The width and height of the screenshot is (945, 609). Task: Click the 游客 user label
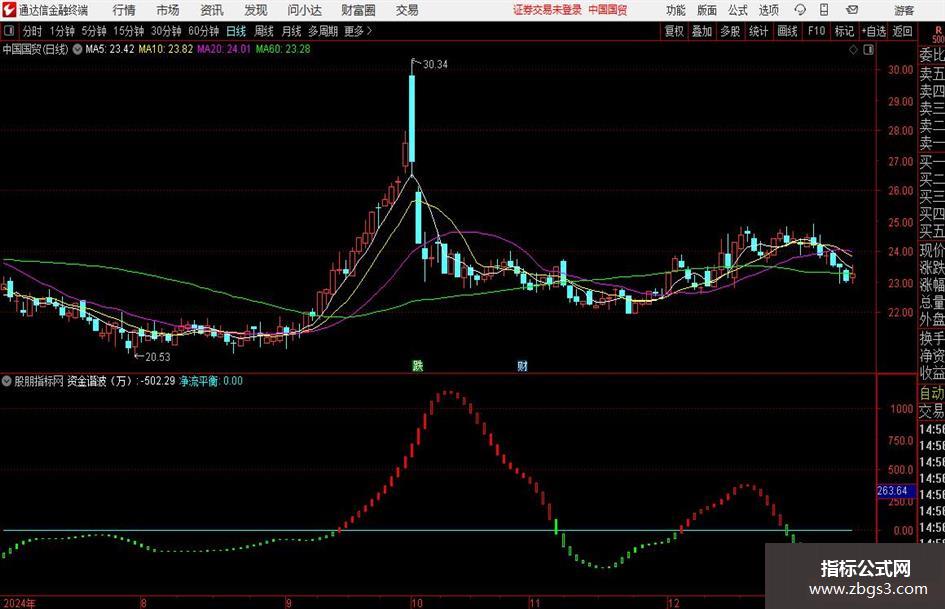click(903, 10)
